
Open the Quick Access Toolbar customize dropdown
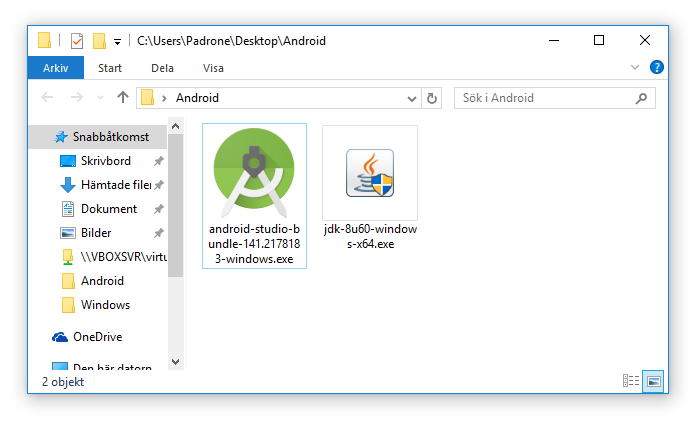click(x=117, y=42)
